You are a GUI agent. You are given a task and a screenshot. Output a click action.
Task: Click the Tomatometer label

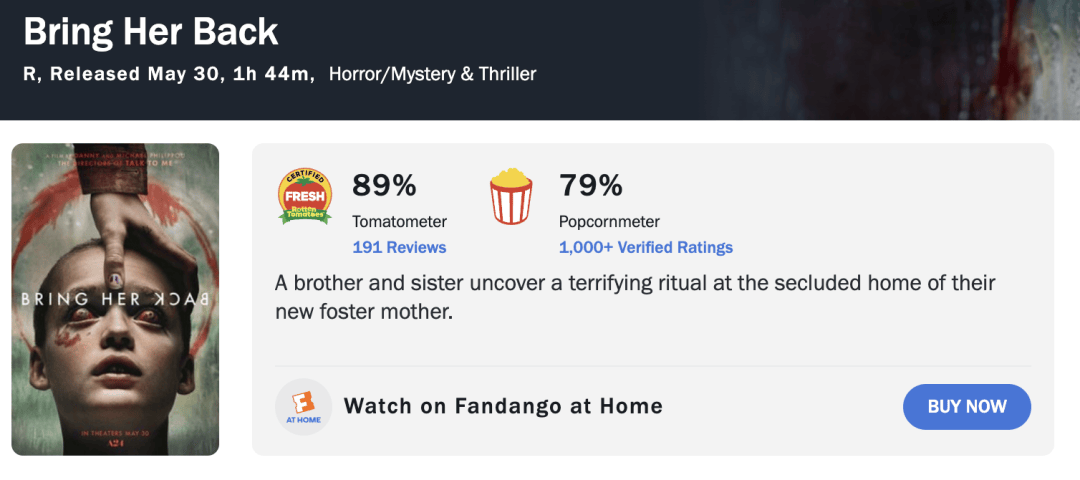399,222
